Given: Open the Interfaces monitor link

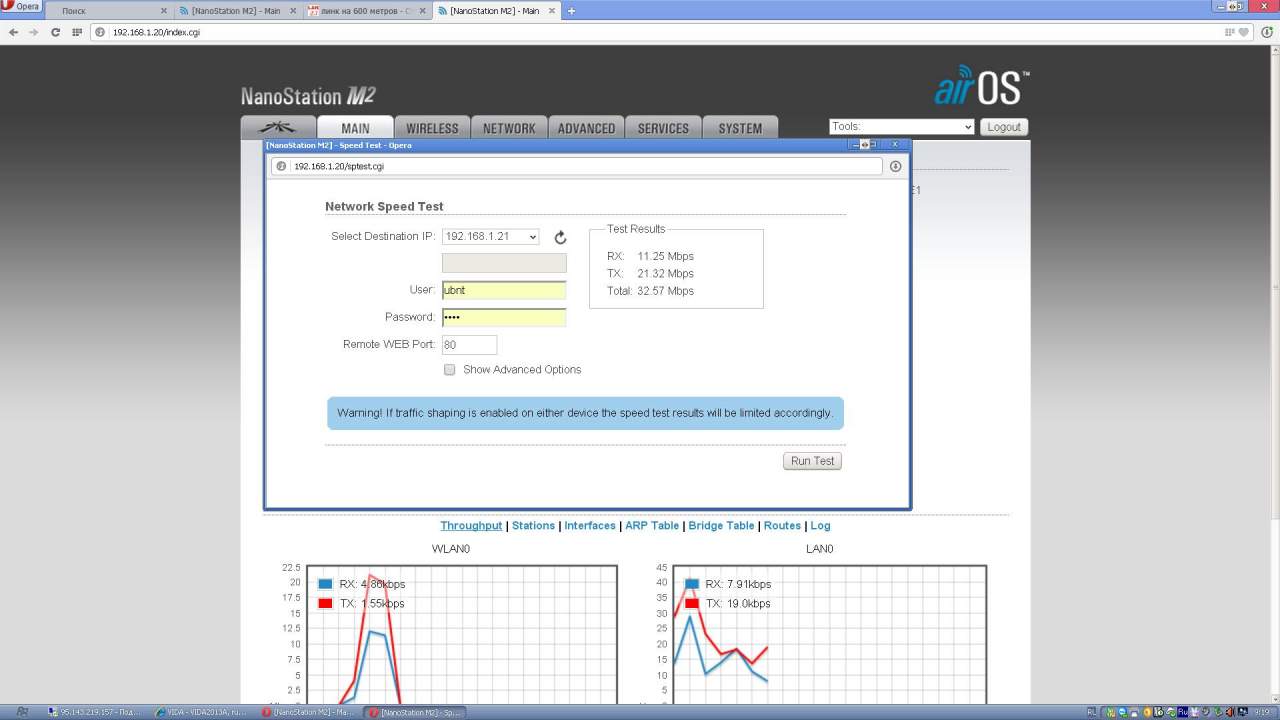Looking at the screenshot, I should click(x=590, y=526).
